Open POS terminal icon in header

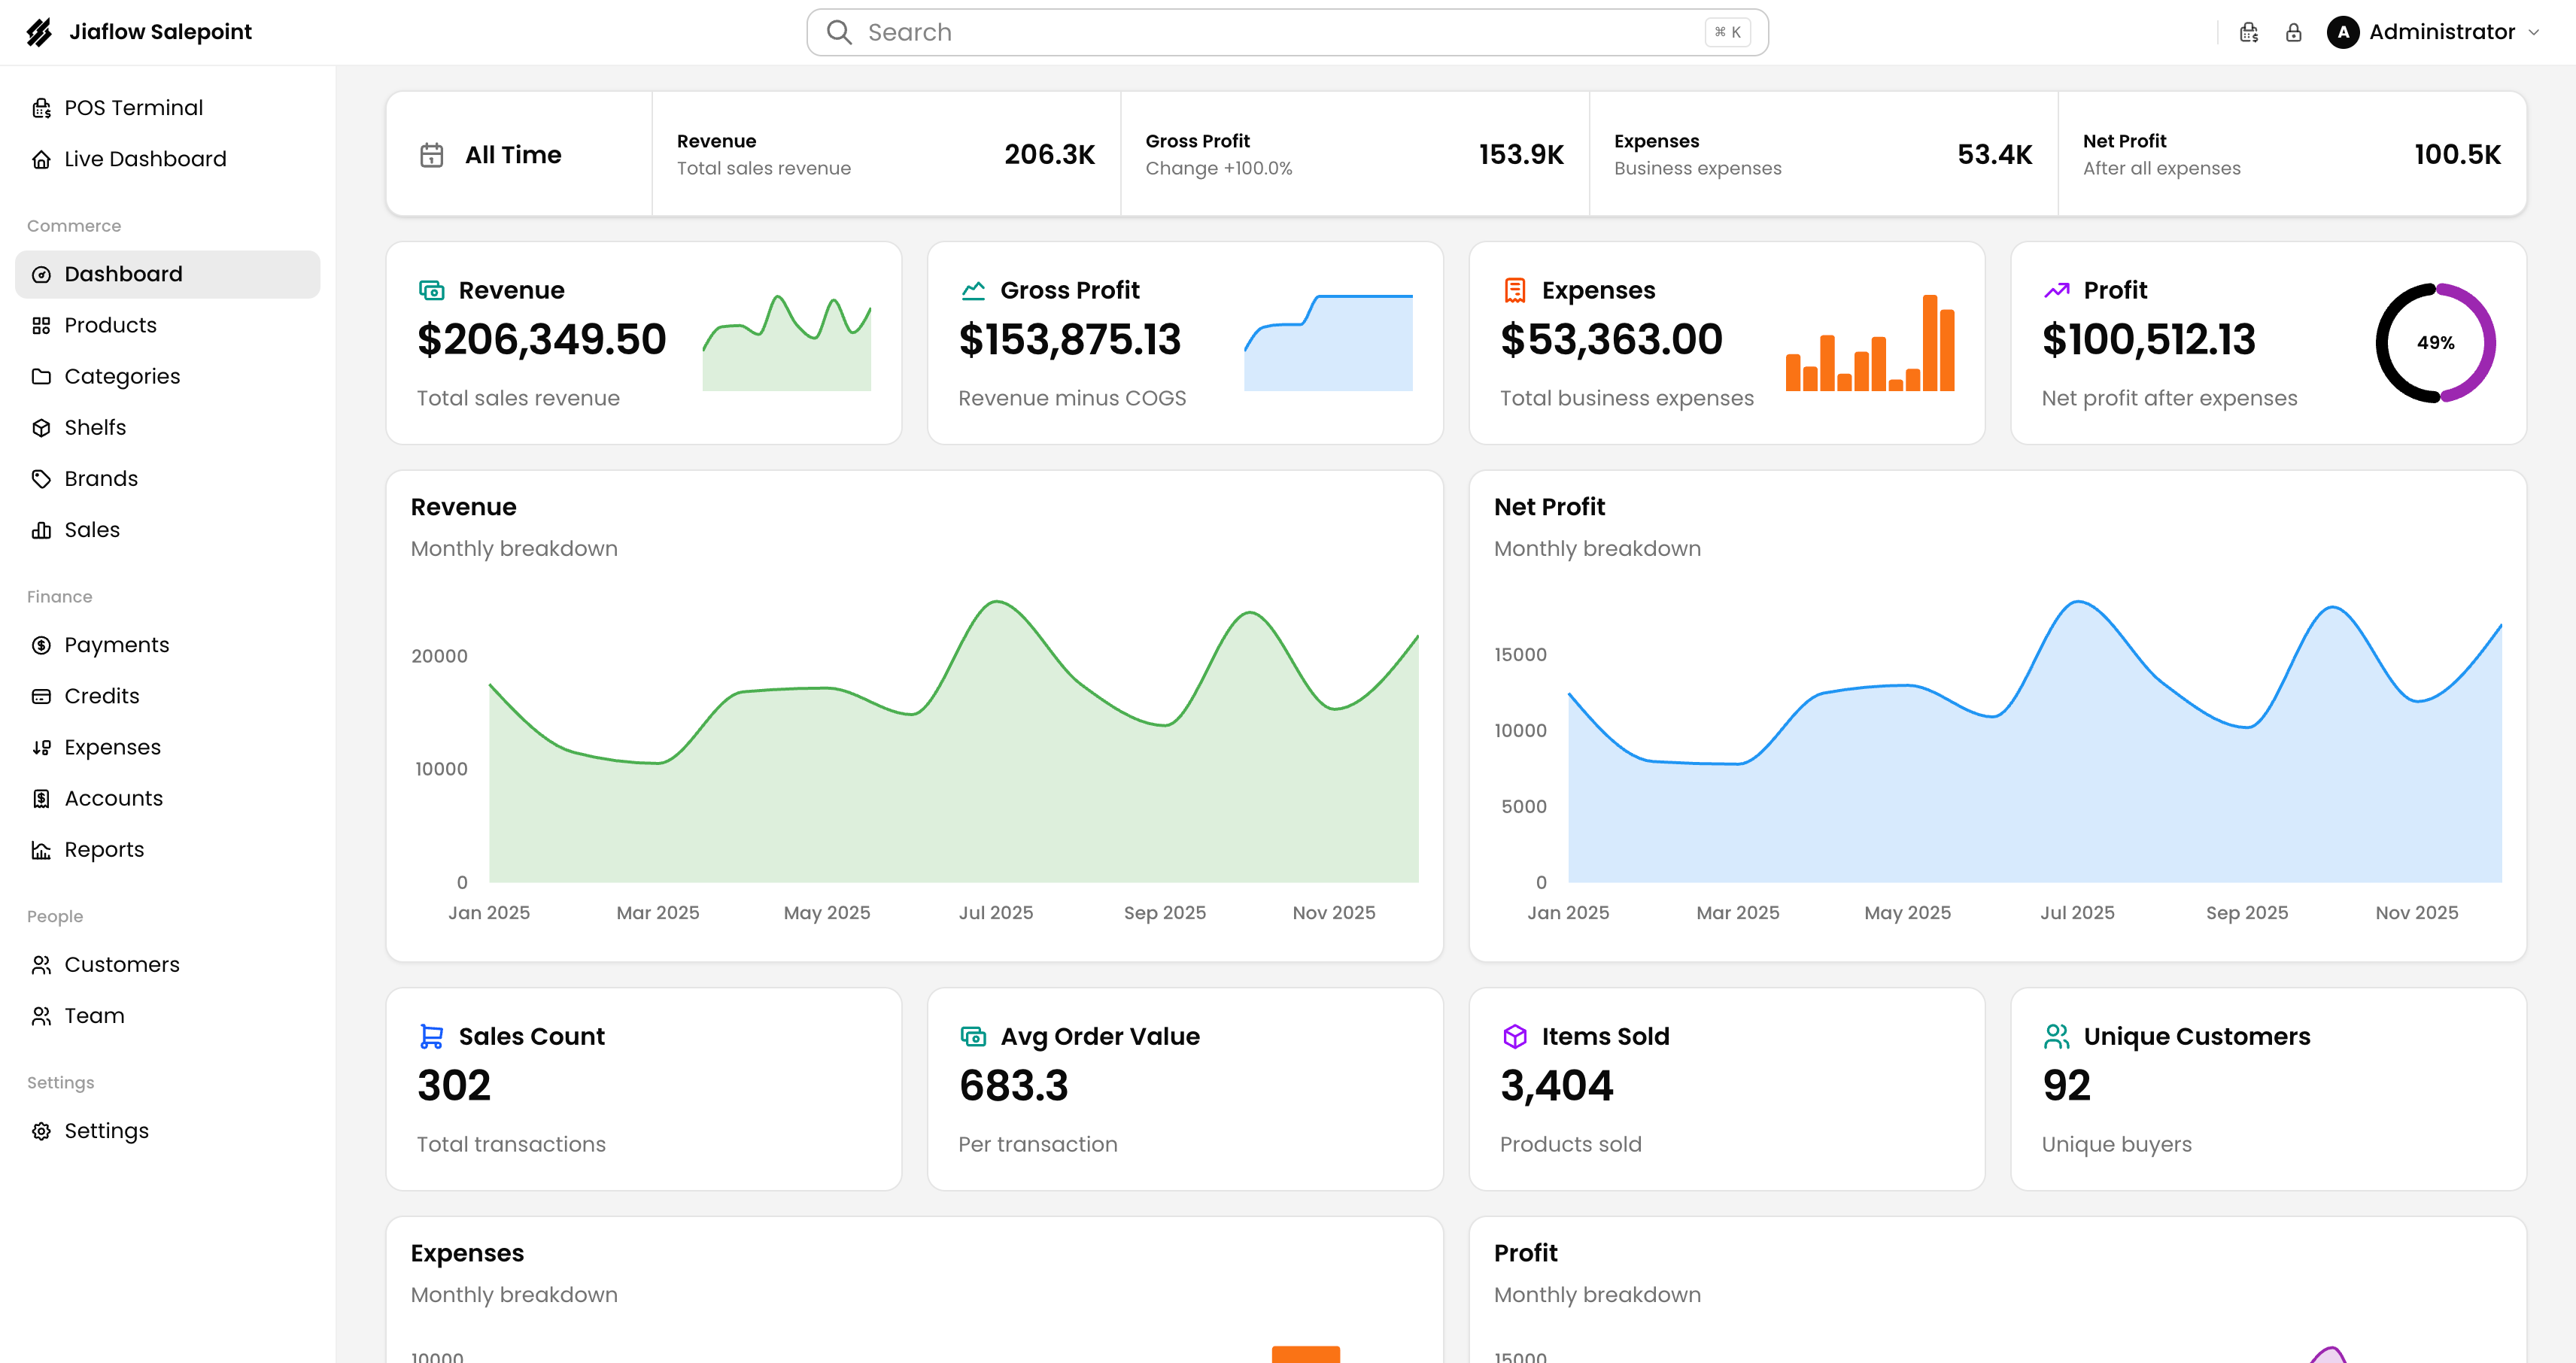tap(2249, 32)
